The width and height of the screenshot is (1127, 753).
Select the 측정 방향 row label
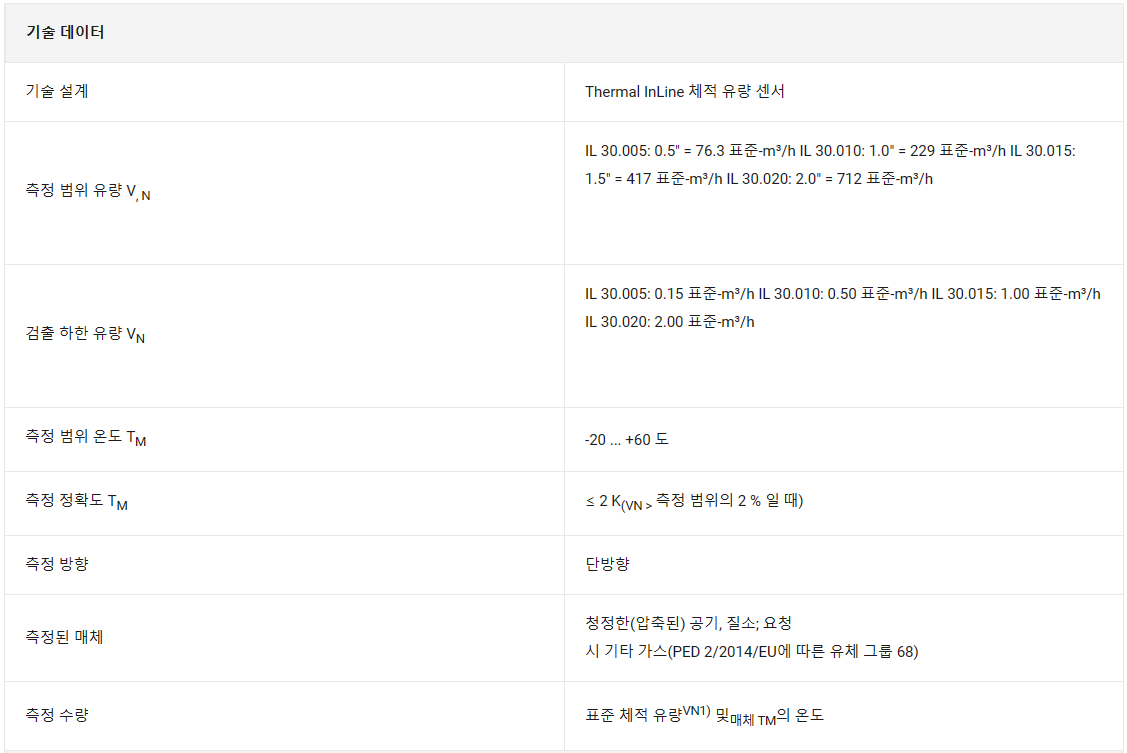pos(57,564)
